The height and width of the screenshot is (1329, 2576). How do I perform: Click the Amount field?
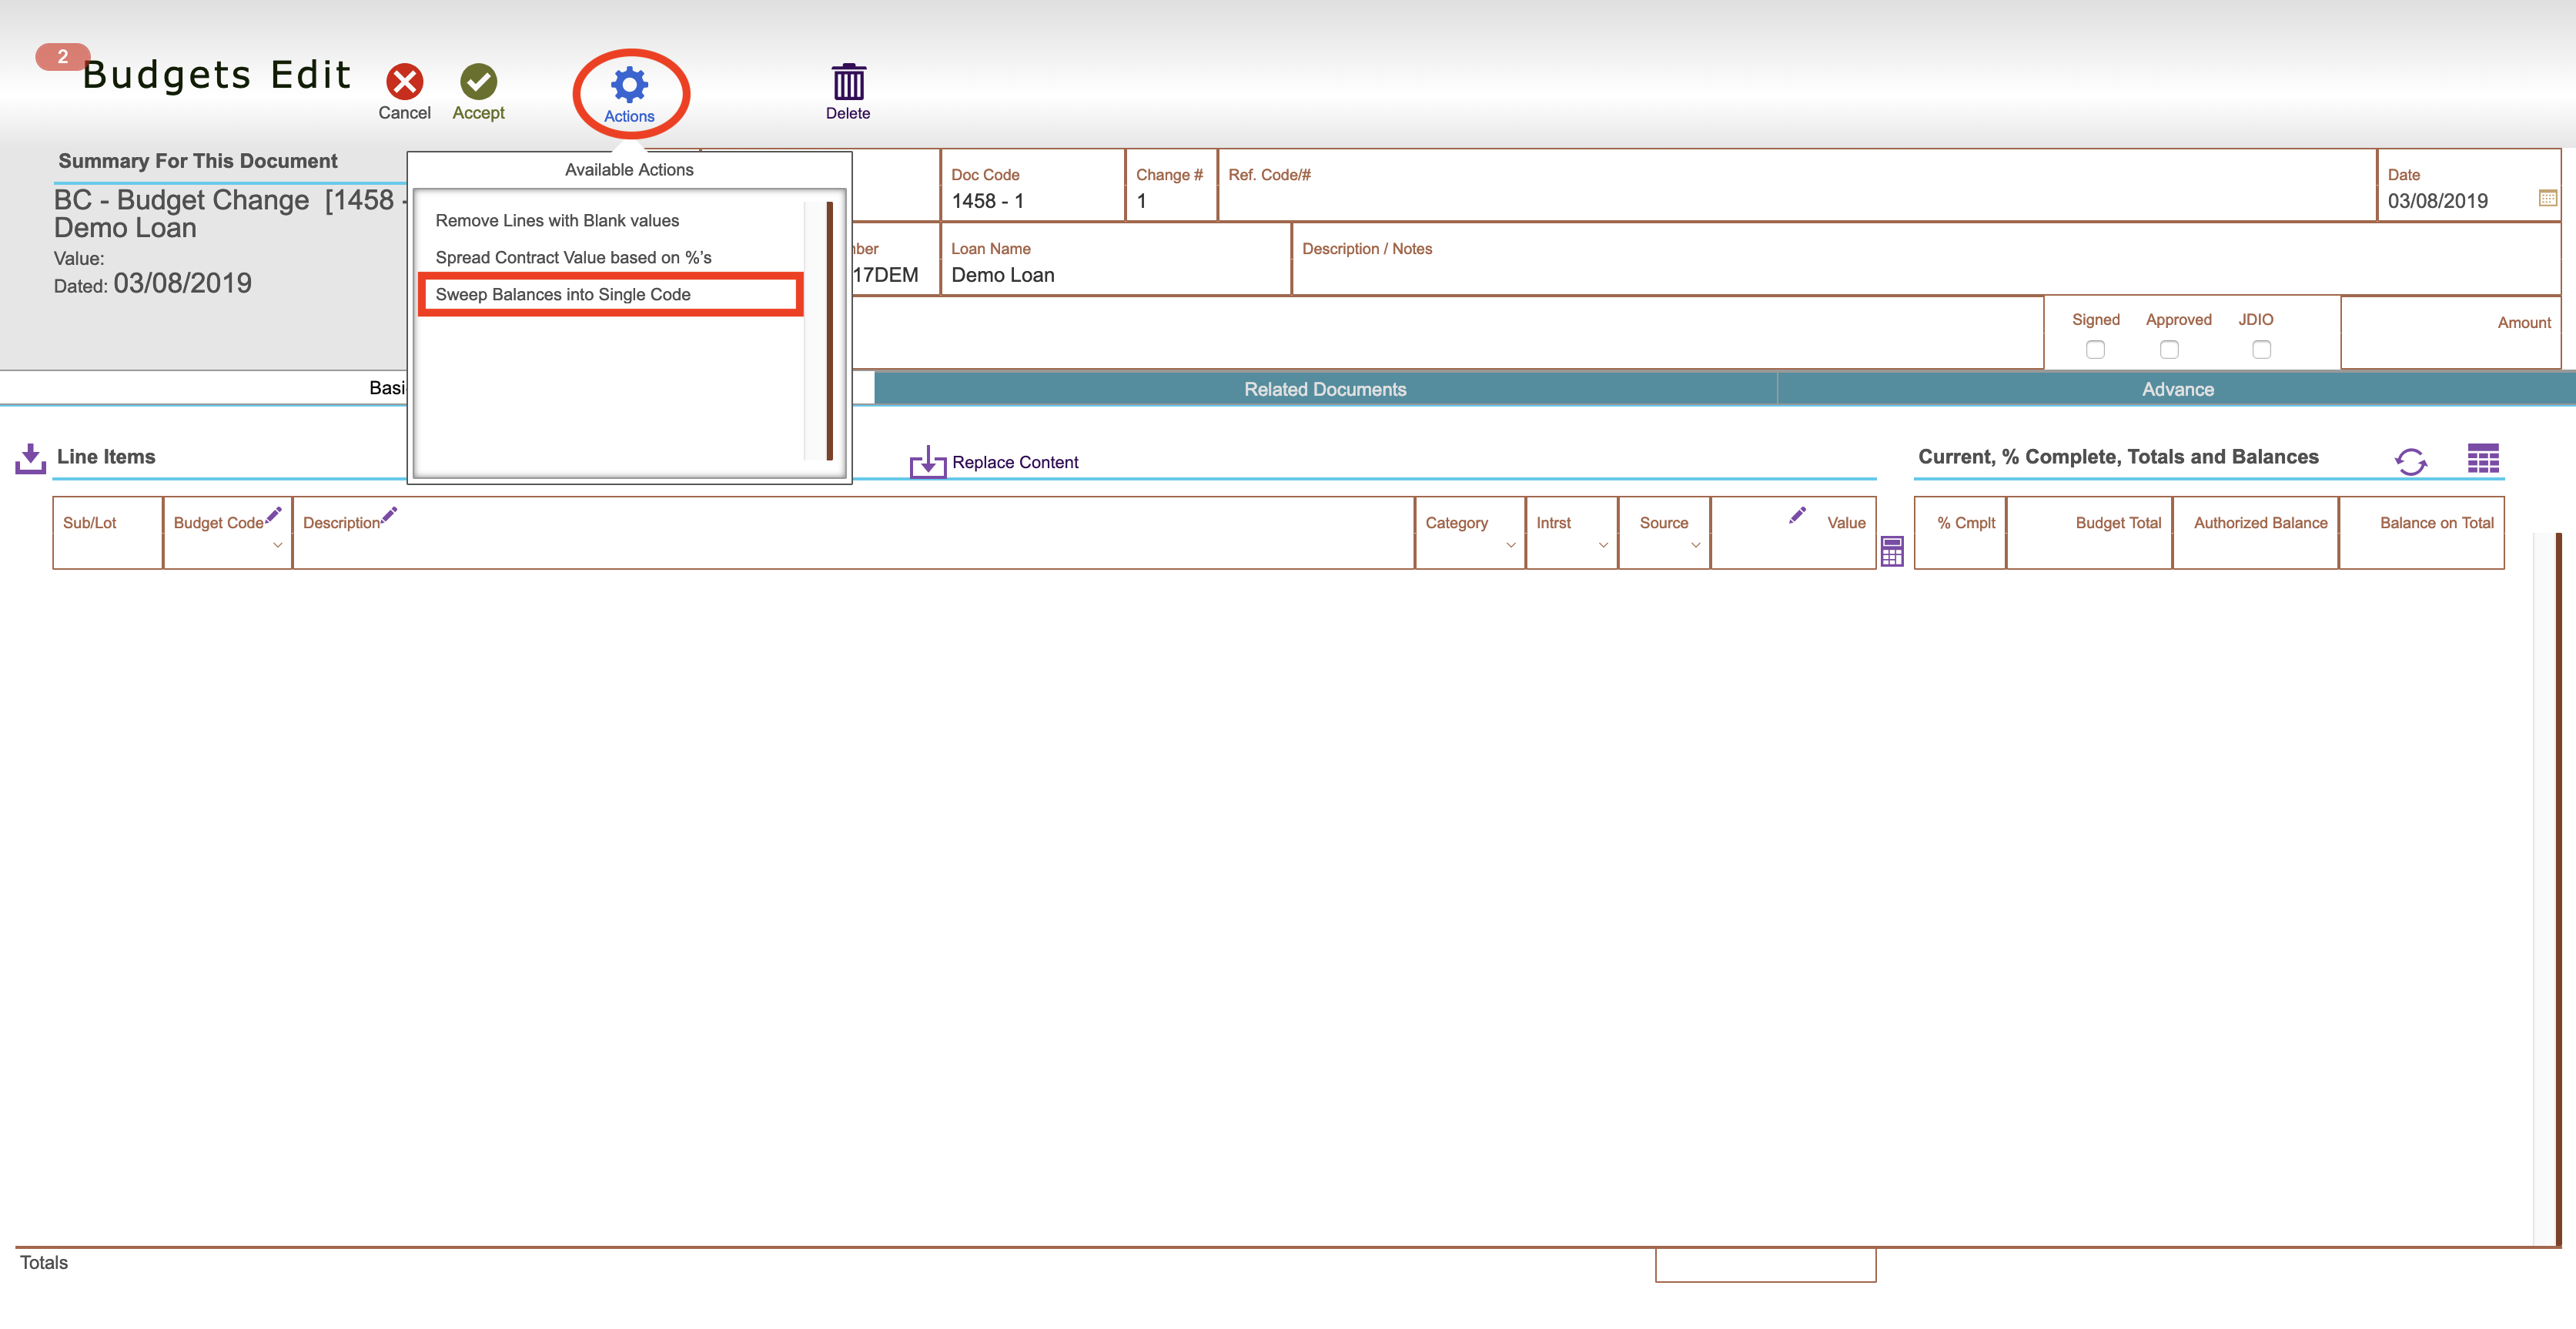2450,333
